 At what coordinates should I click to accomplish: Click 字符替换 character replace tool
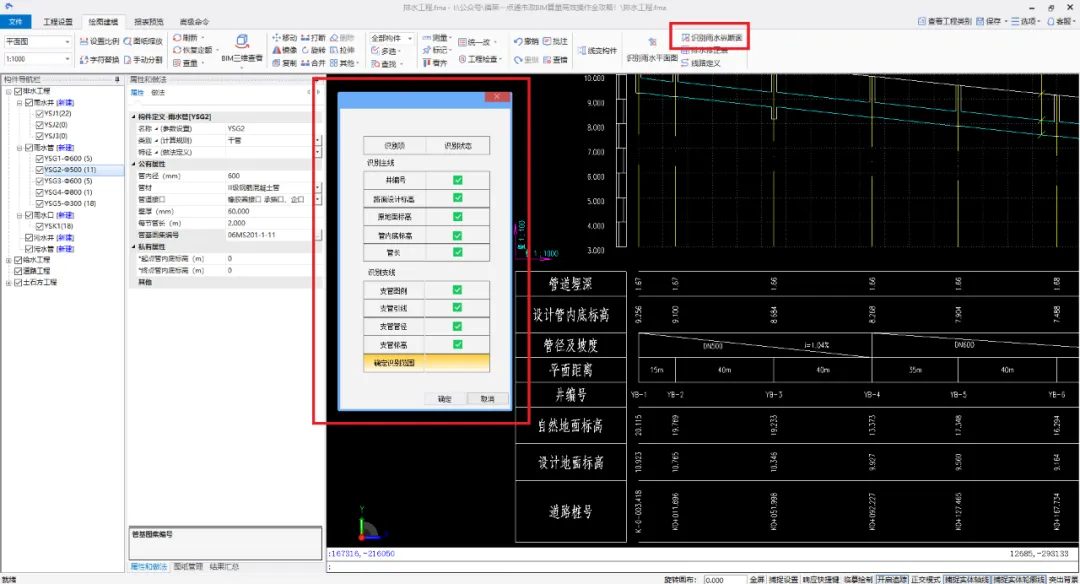100,60
